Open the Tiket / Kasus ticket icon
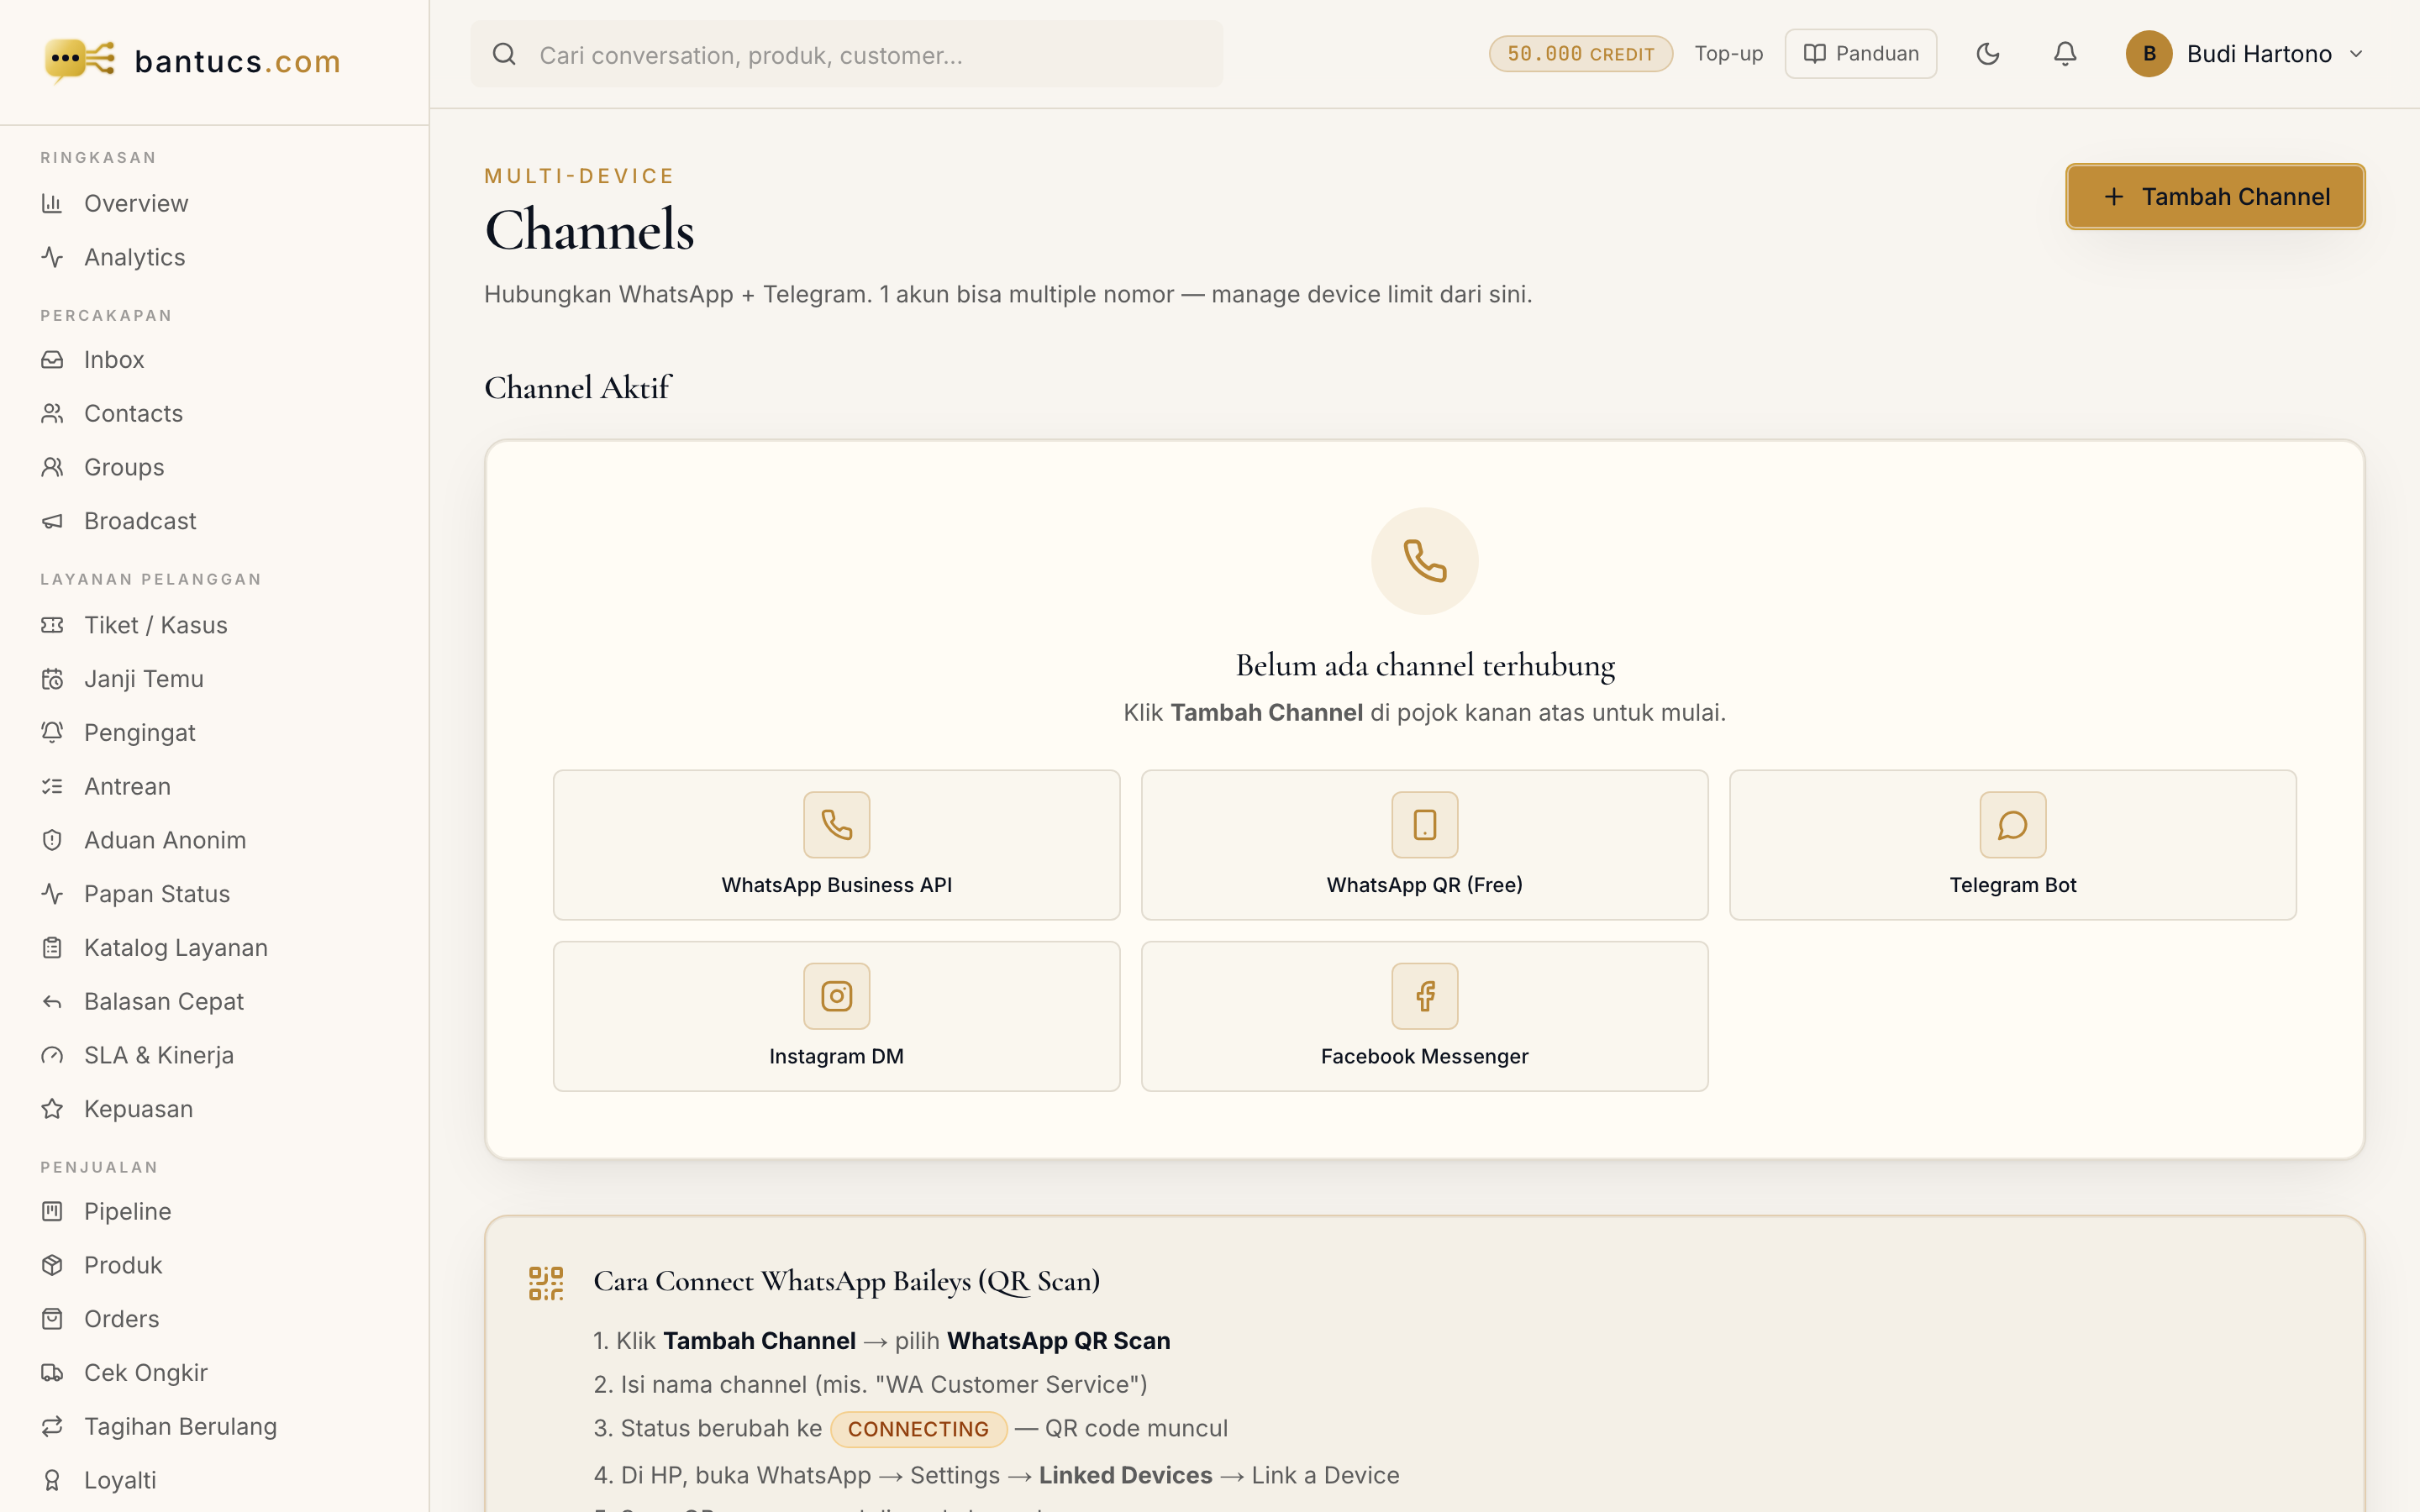The height and width of the screenshot is (1512, 2420). pos(52,625)
